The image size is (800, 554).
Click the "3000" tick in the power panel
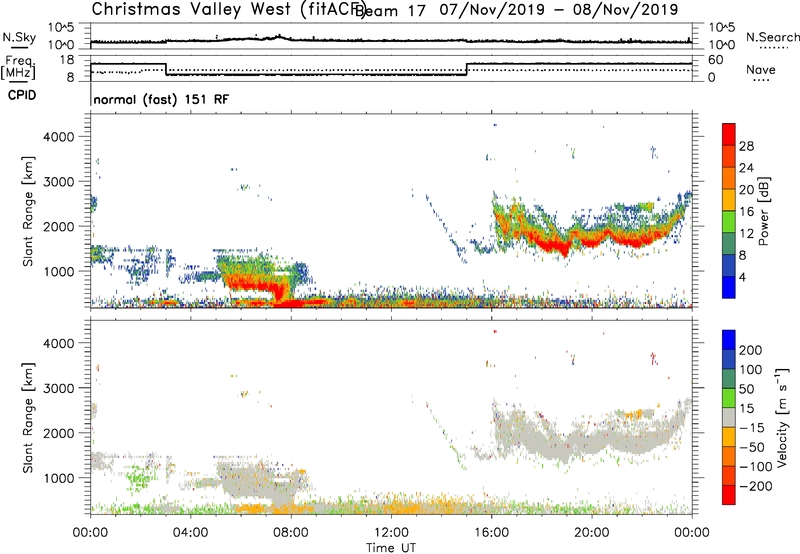click(59, 182)
